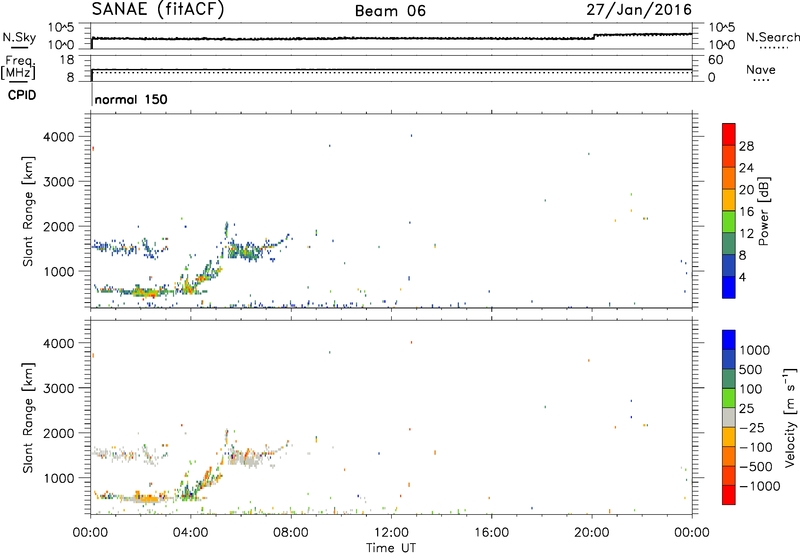
Task: Select the 60 tick on Nave axis
Action: tap(715, 60)
